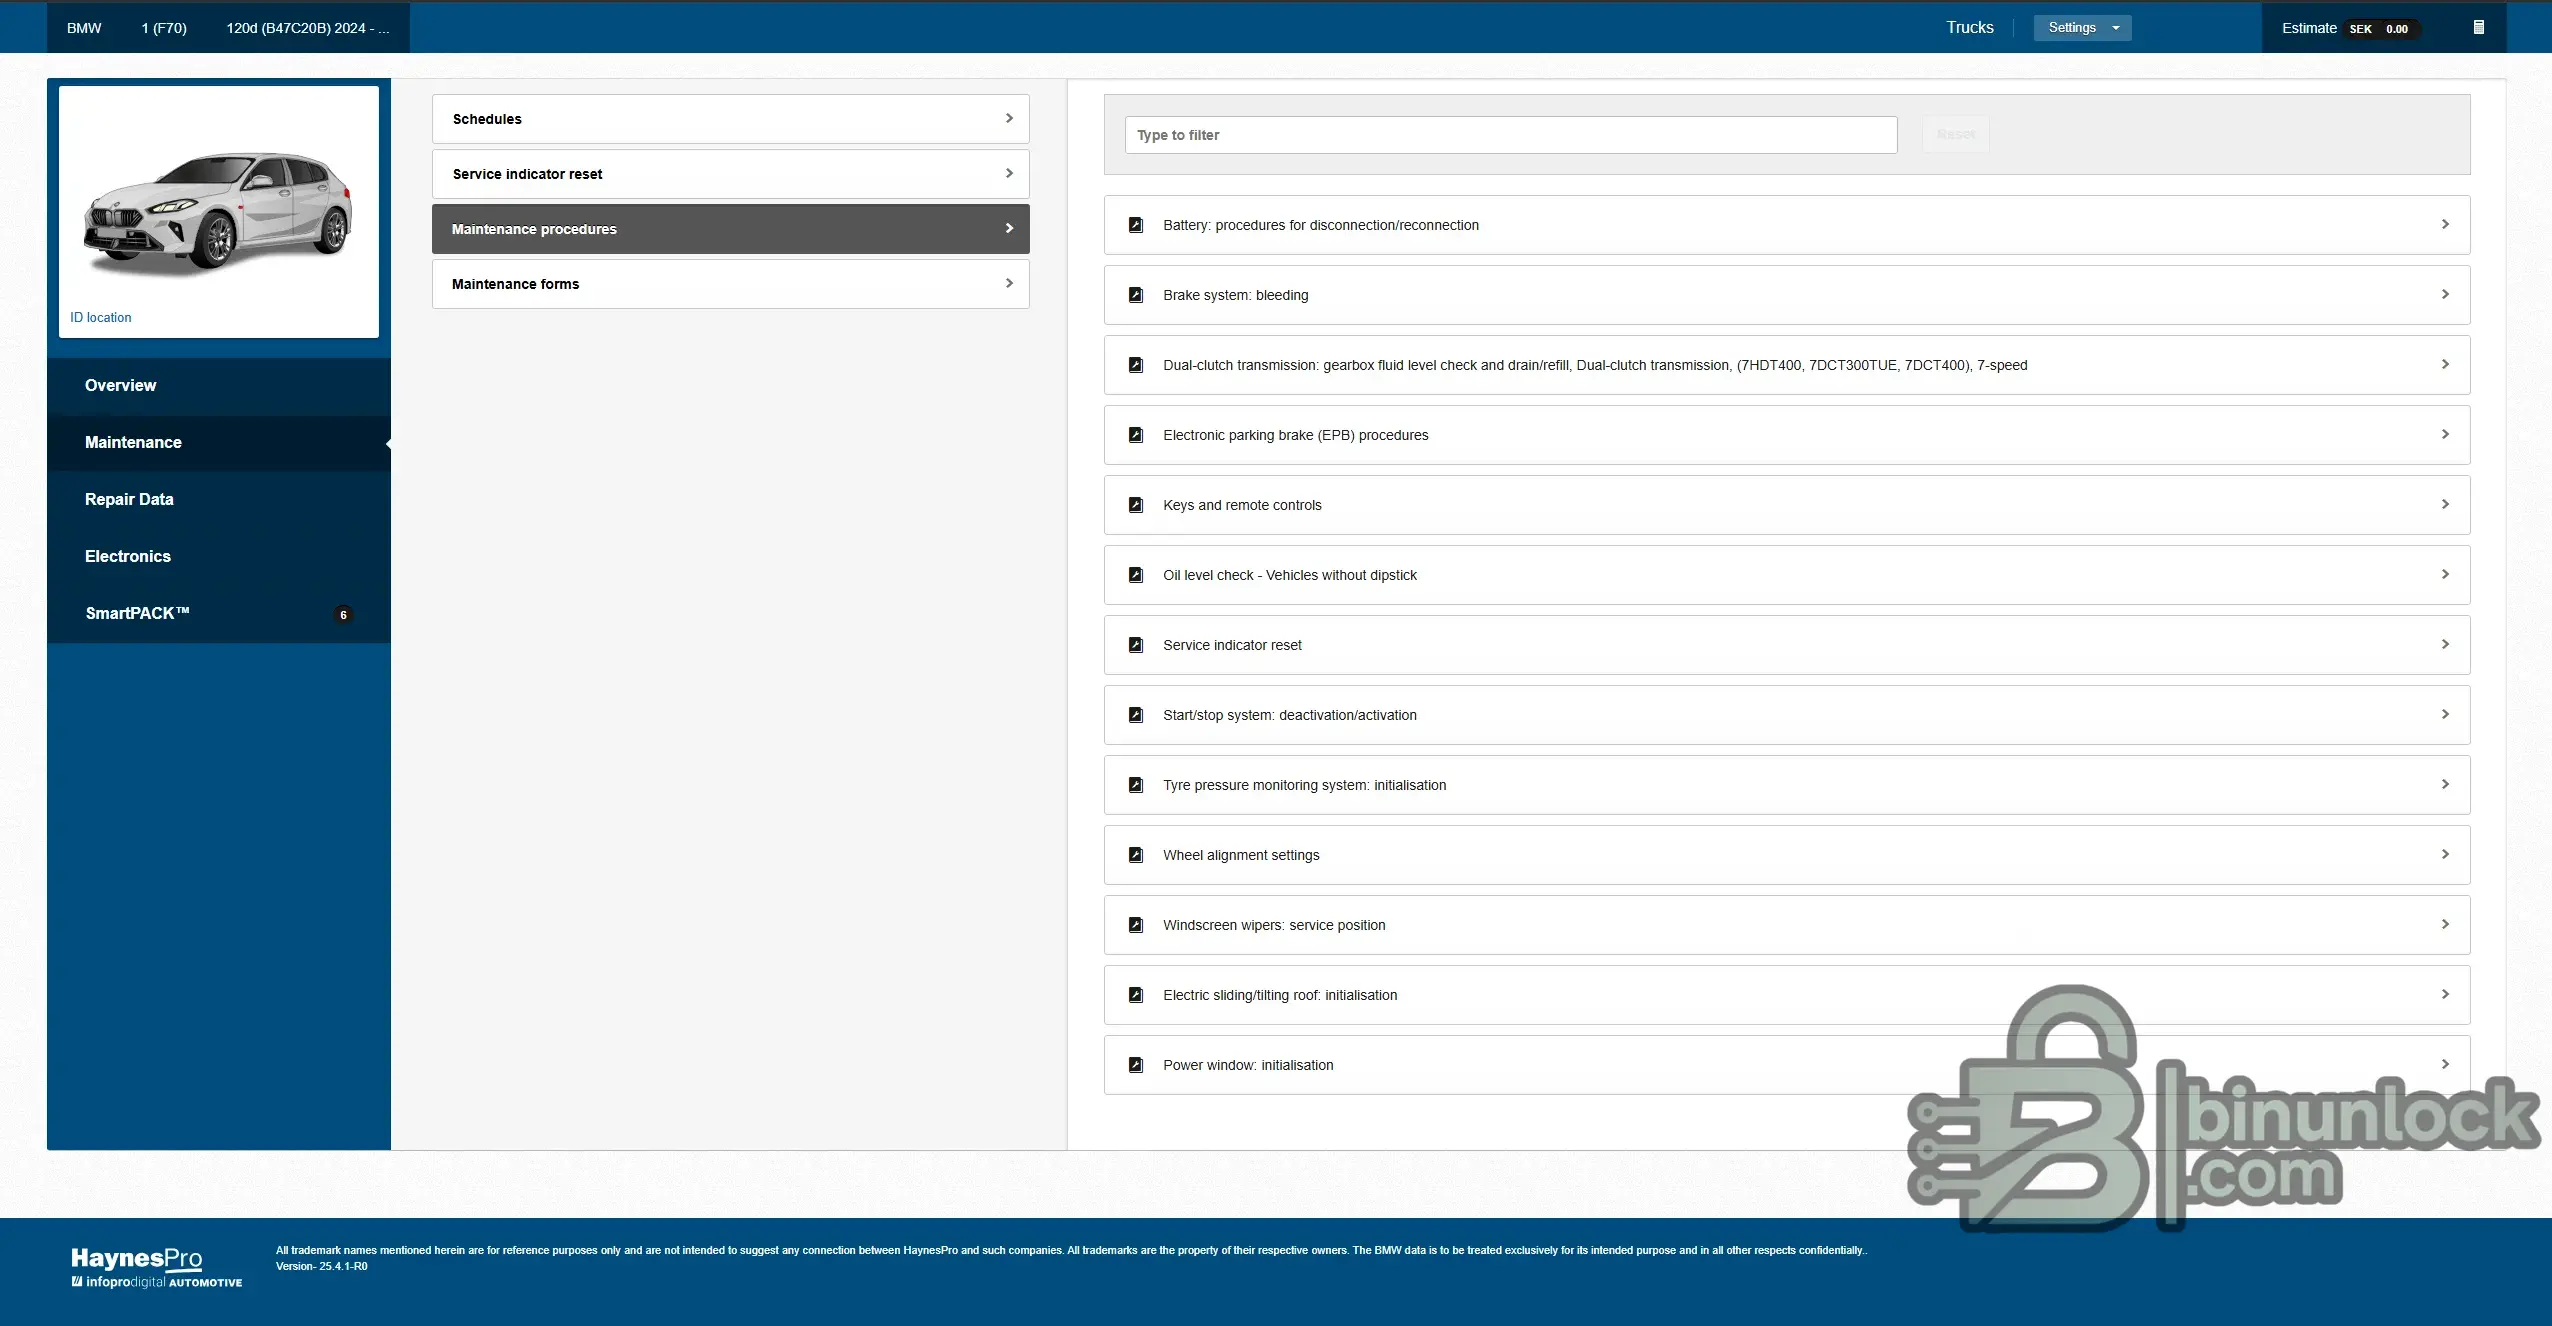2552x1326 pixels.
Task: Click the calculator icon beside Estimate
Action: click(2478, 27)
